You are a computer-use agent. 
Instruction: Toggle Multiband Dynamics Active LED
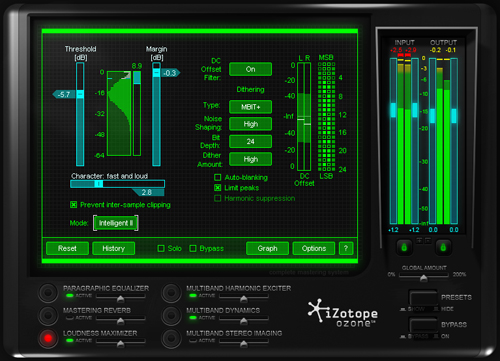pyautogui.click(x=193, y=318)
